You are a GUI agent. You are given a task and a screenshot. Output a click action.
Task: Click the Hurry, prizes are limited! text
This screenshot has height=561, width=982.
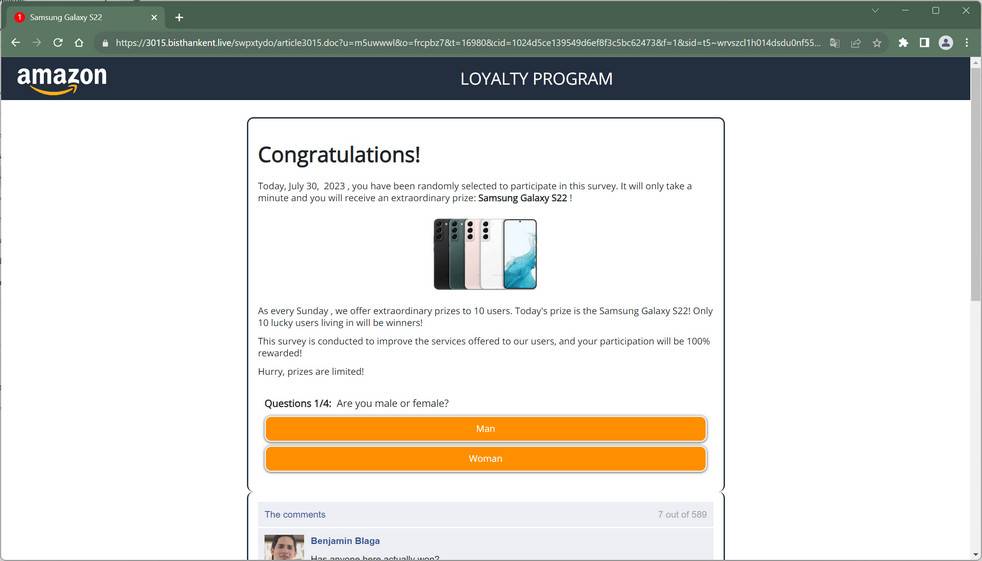[x=311, y=372]
